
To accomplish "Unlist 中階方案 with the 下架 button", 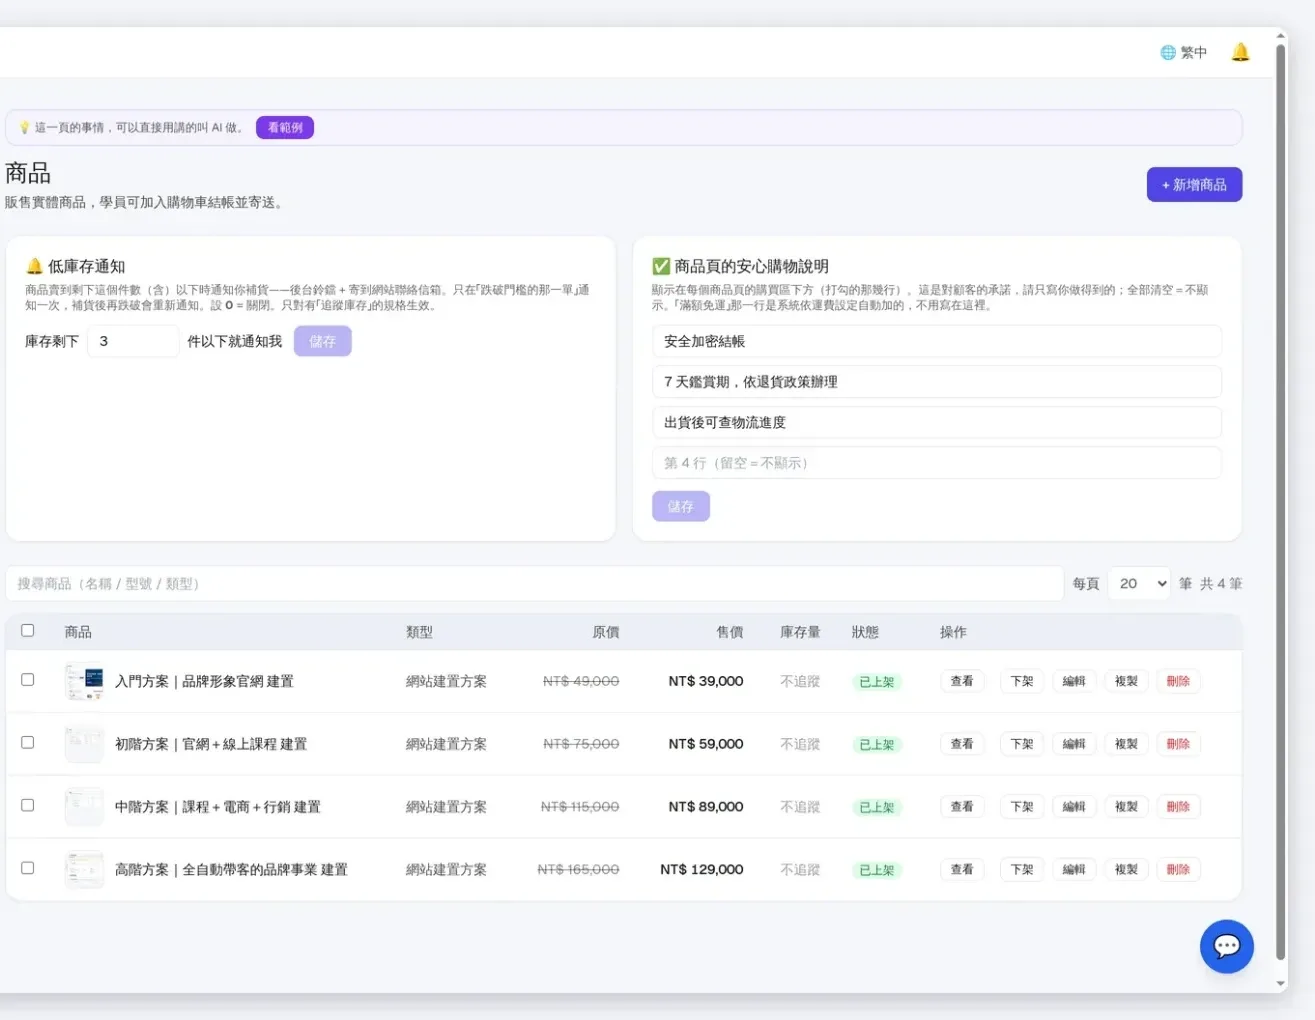I will click(1022, 807).
